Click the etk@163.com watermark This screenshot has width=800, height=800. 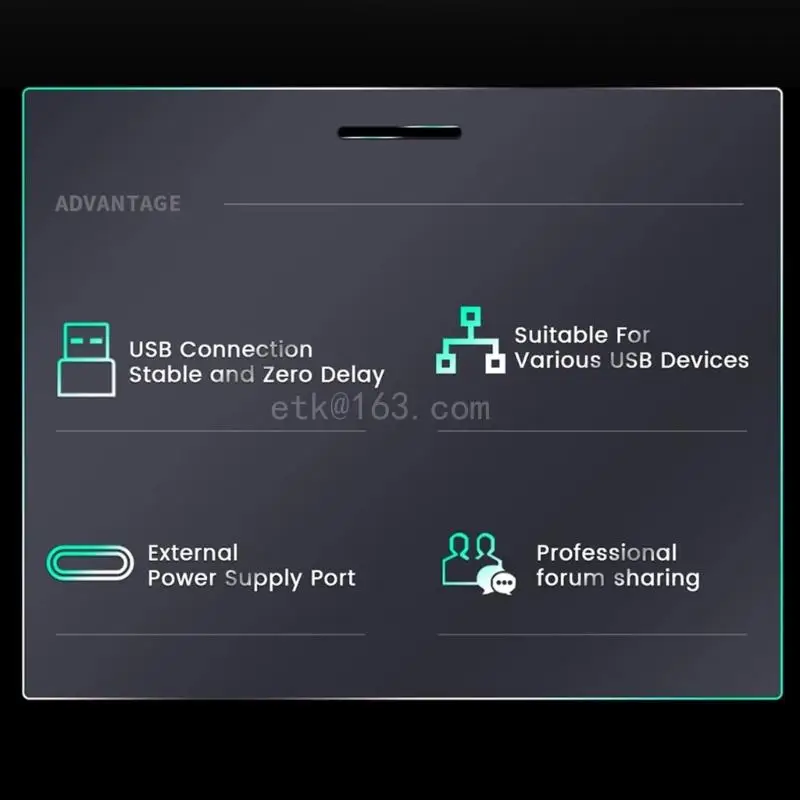(381, 408)
